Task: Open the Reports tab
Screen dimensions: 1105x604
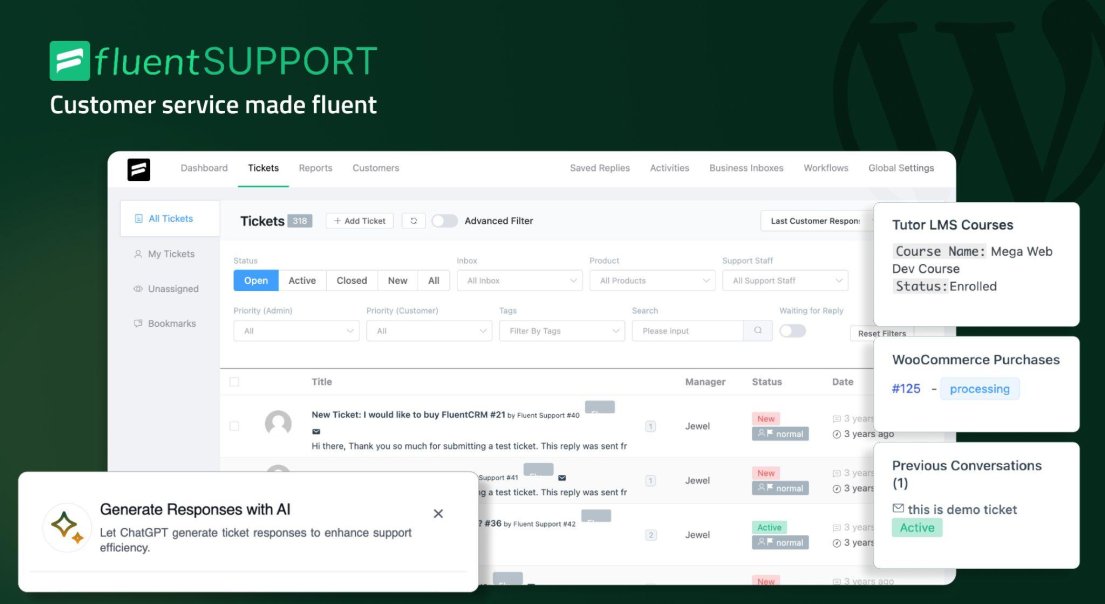Action: tap(316, 168)
